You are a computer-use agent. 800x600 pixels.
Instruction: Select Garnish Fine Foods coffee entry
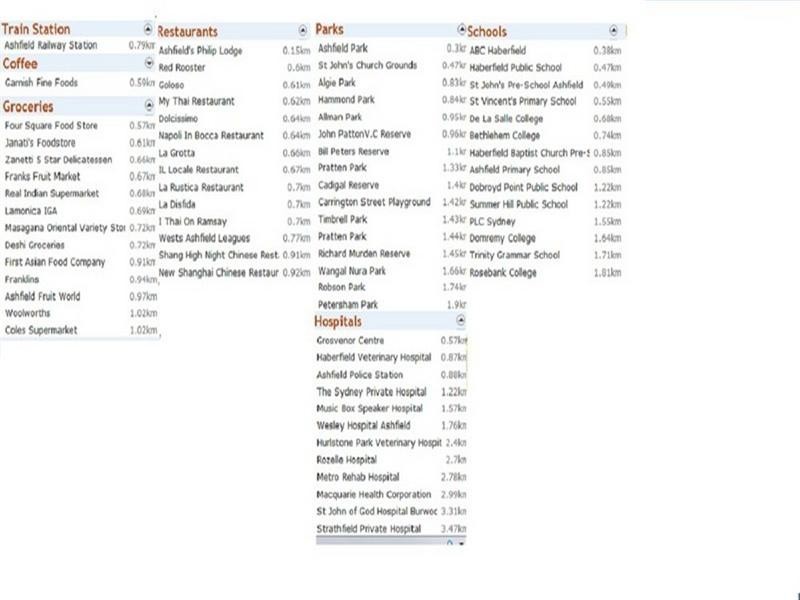coord(41,83)
